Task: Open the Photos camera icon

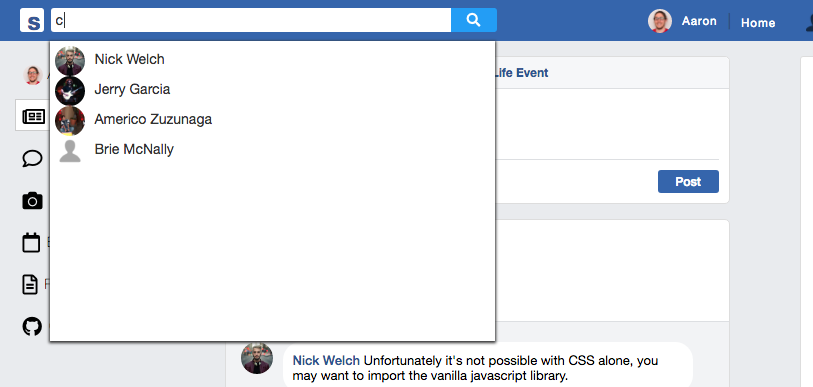Action: pos(32,201)
